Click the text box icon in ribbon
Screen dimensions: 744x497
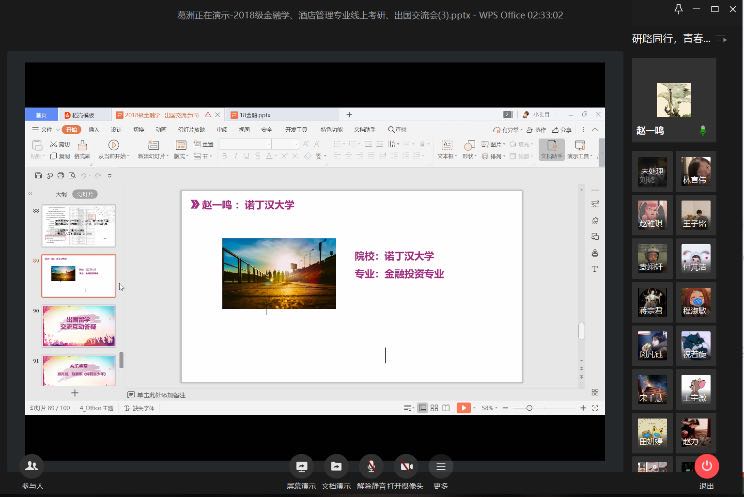446,145
